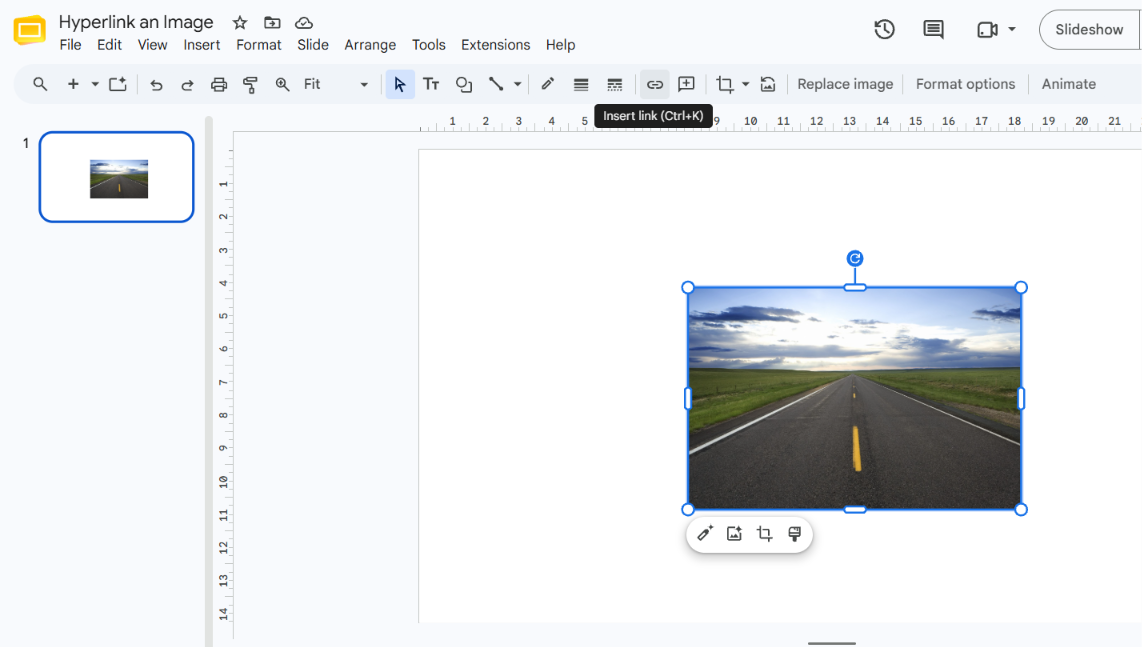This screenshot has height=647, width=1142.
Task: Click the paint format icon in floating toolbar
Action: (x=795, y=534)
